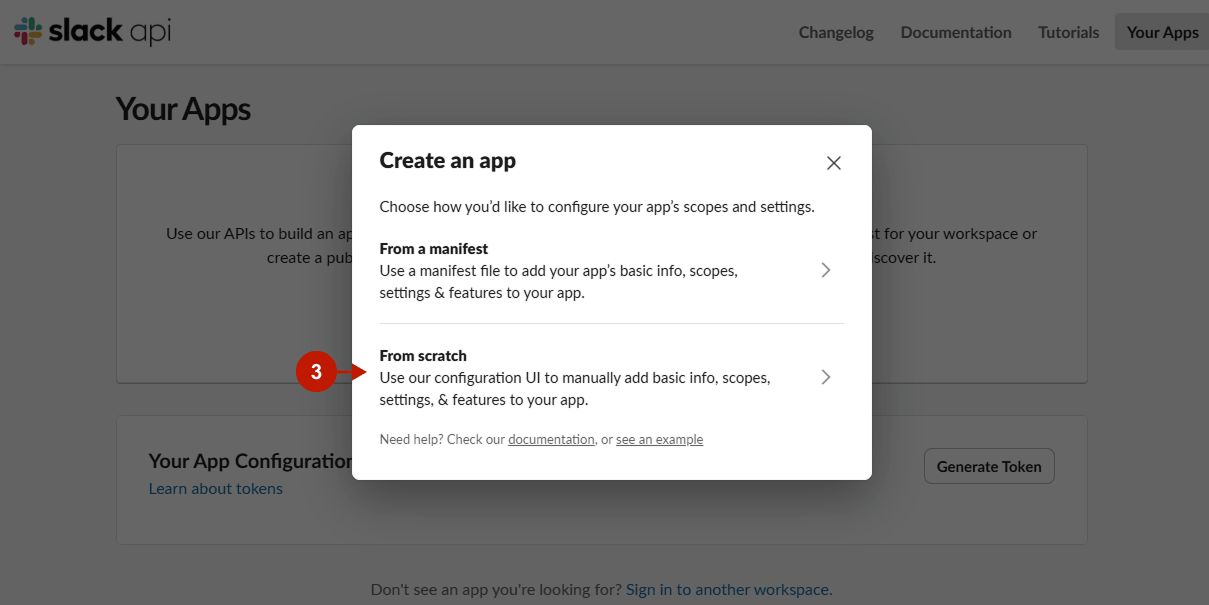The image size is (1209, 605).
Task: Click the Slack API logo
Action: coord(92,31)
